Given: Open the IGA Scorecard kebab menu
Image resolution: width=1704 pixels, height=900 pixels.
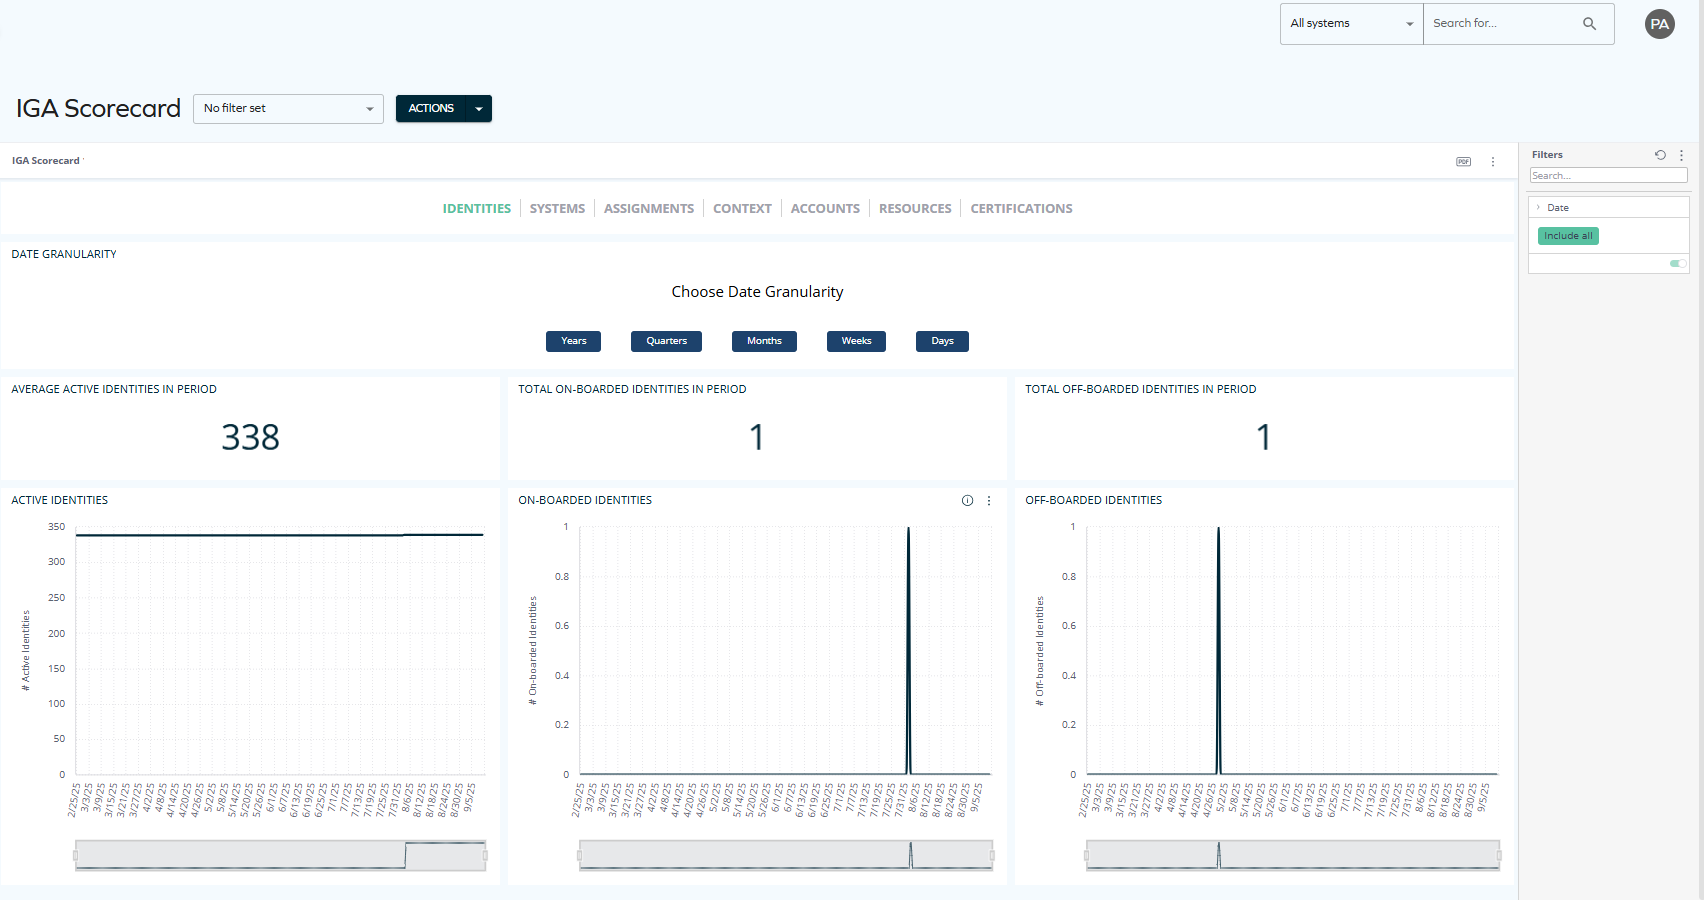Looking at the screenshot, I should [x=1493, y=161].
